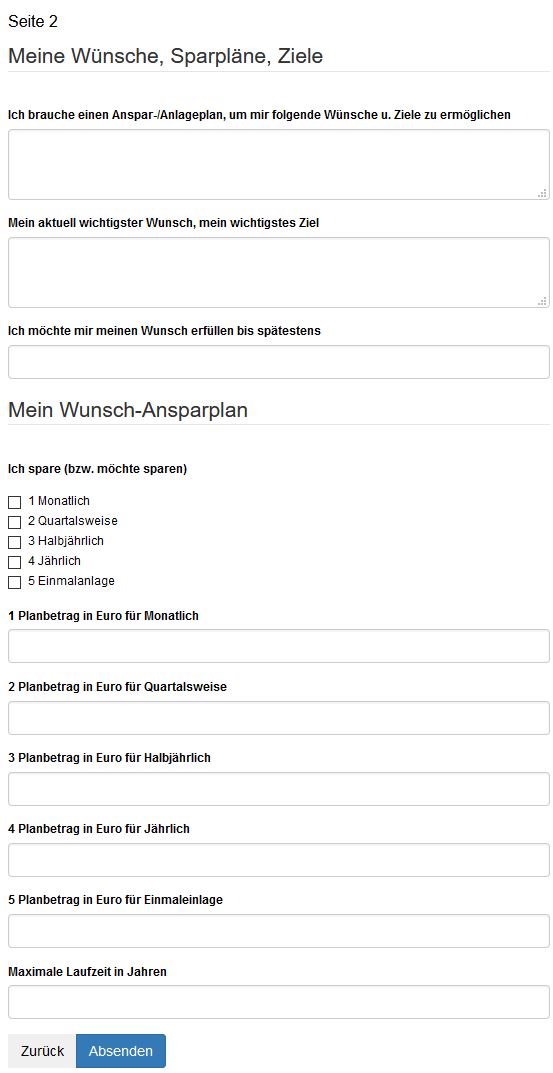This screenshot has height=1073, width=553.
Task: Focus the Maximale Laufzeit in Jahren field
Action: click(x=279, y=1002)
